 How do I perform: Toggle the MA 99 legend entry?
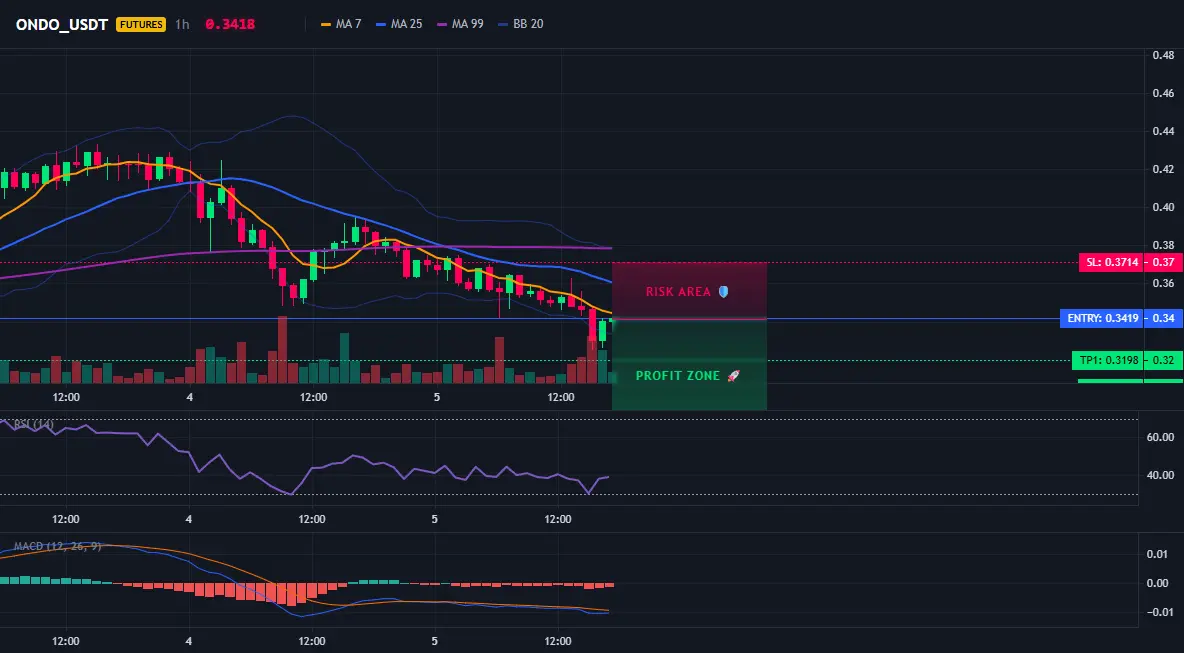(461, 24)
